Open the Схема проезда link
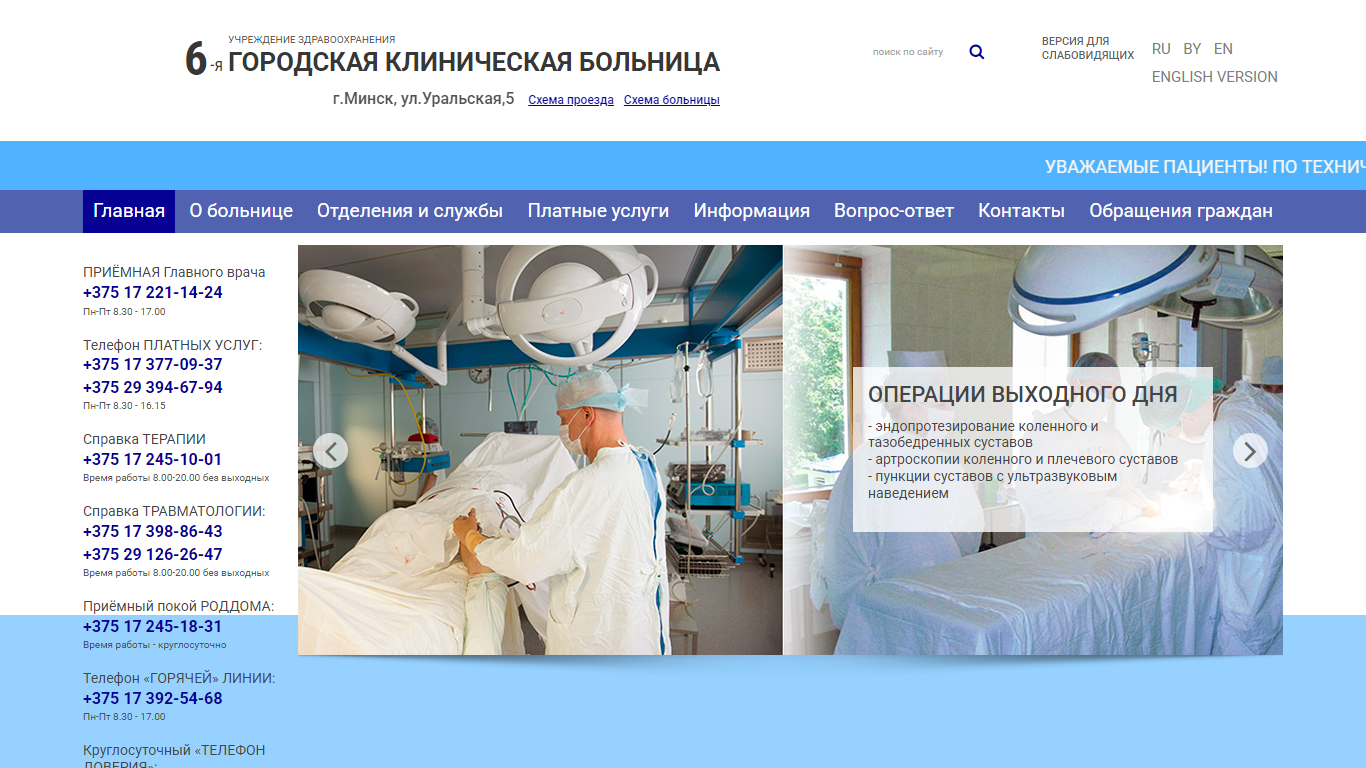 click(571, 100)
